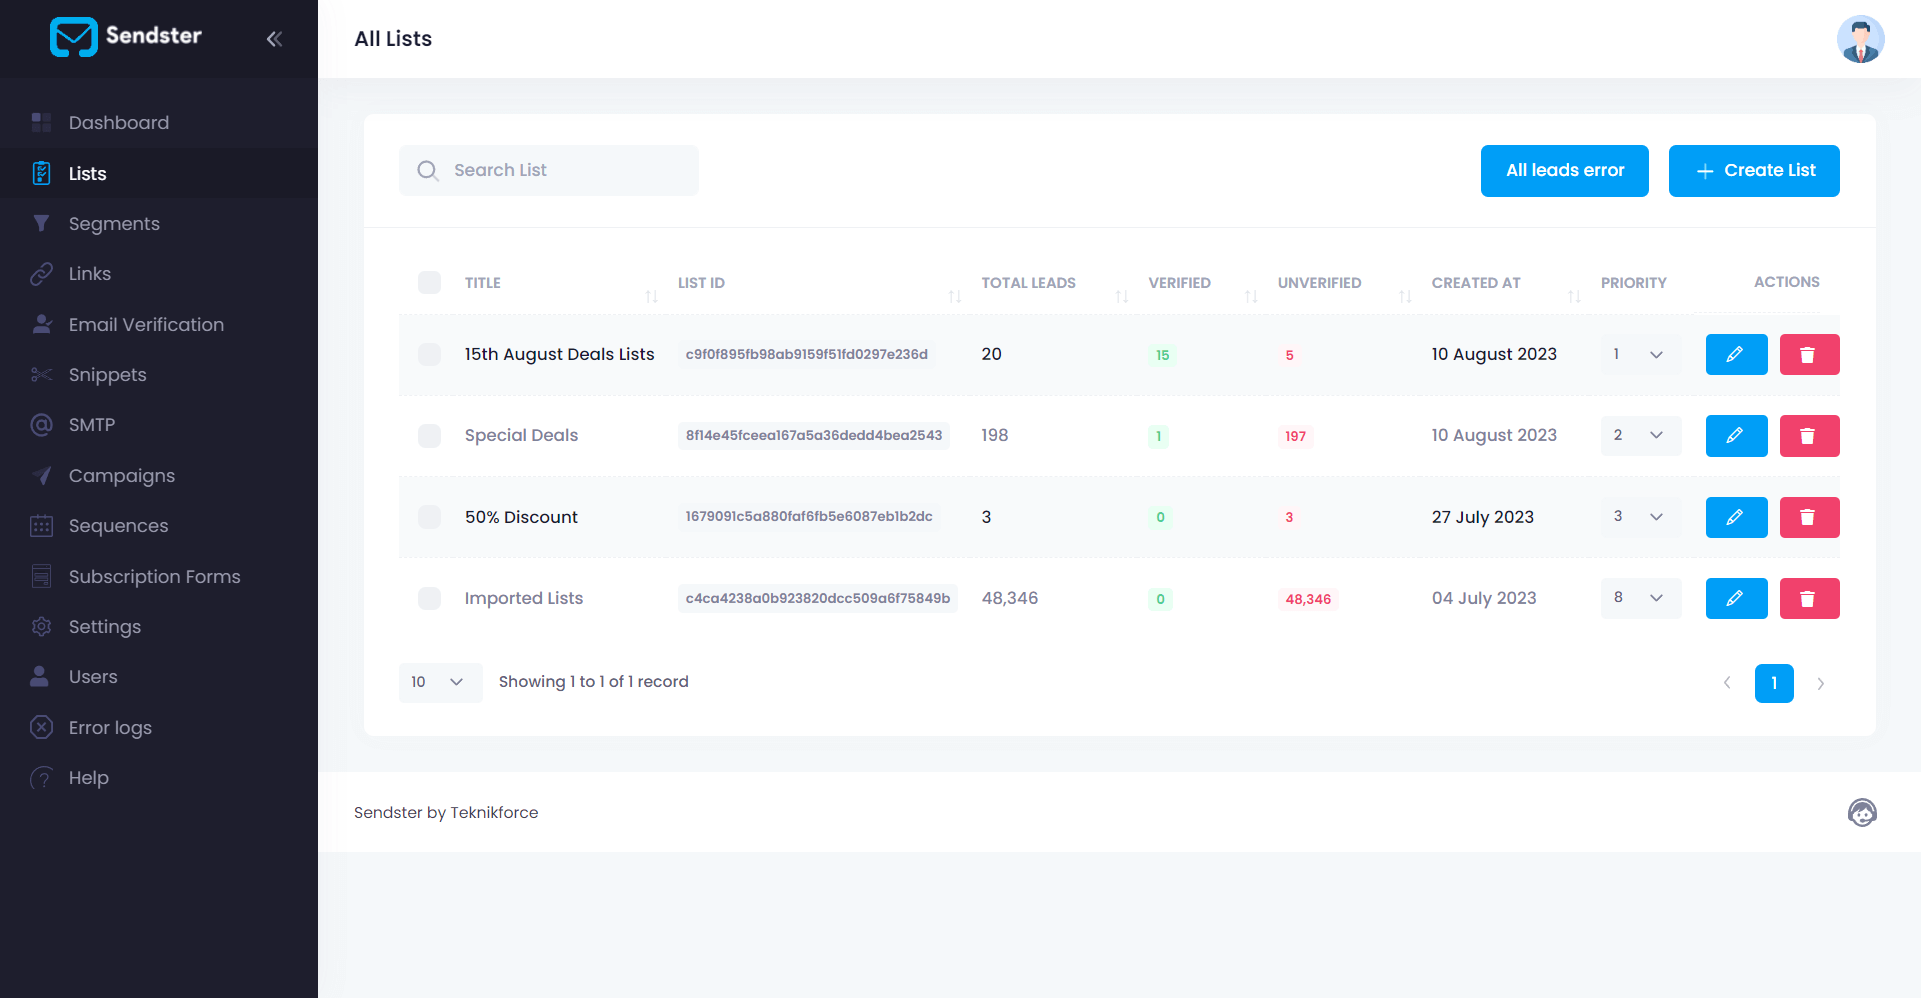Open priority dropdown for 15th August Deals
The image size is (1921, 998).
[x=1639, y=355]
